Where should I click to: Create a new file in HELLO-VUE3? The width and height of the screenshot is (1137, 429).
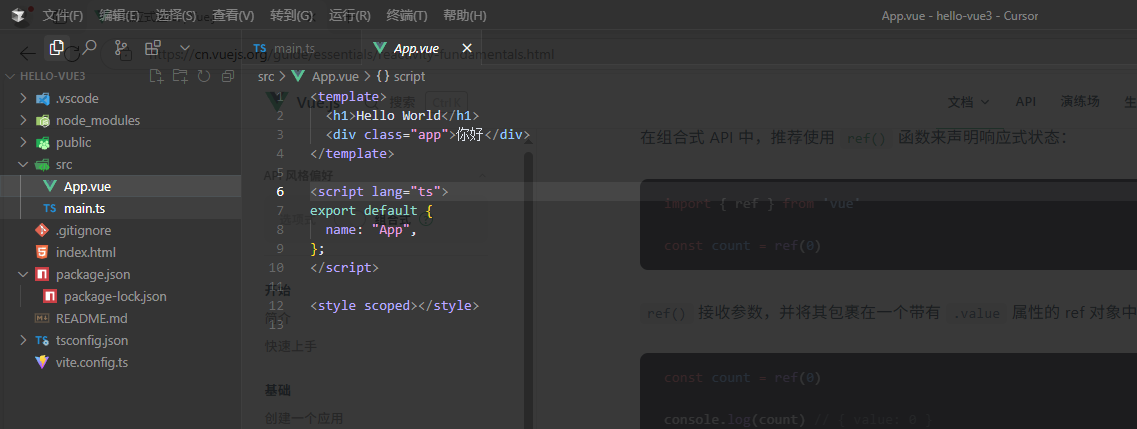(x=155, y=76)
